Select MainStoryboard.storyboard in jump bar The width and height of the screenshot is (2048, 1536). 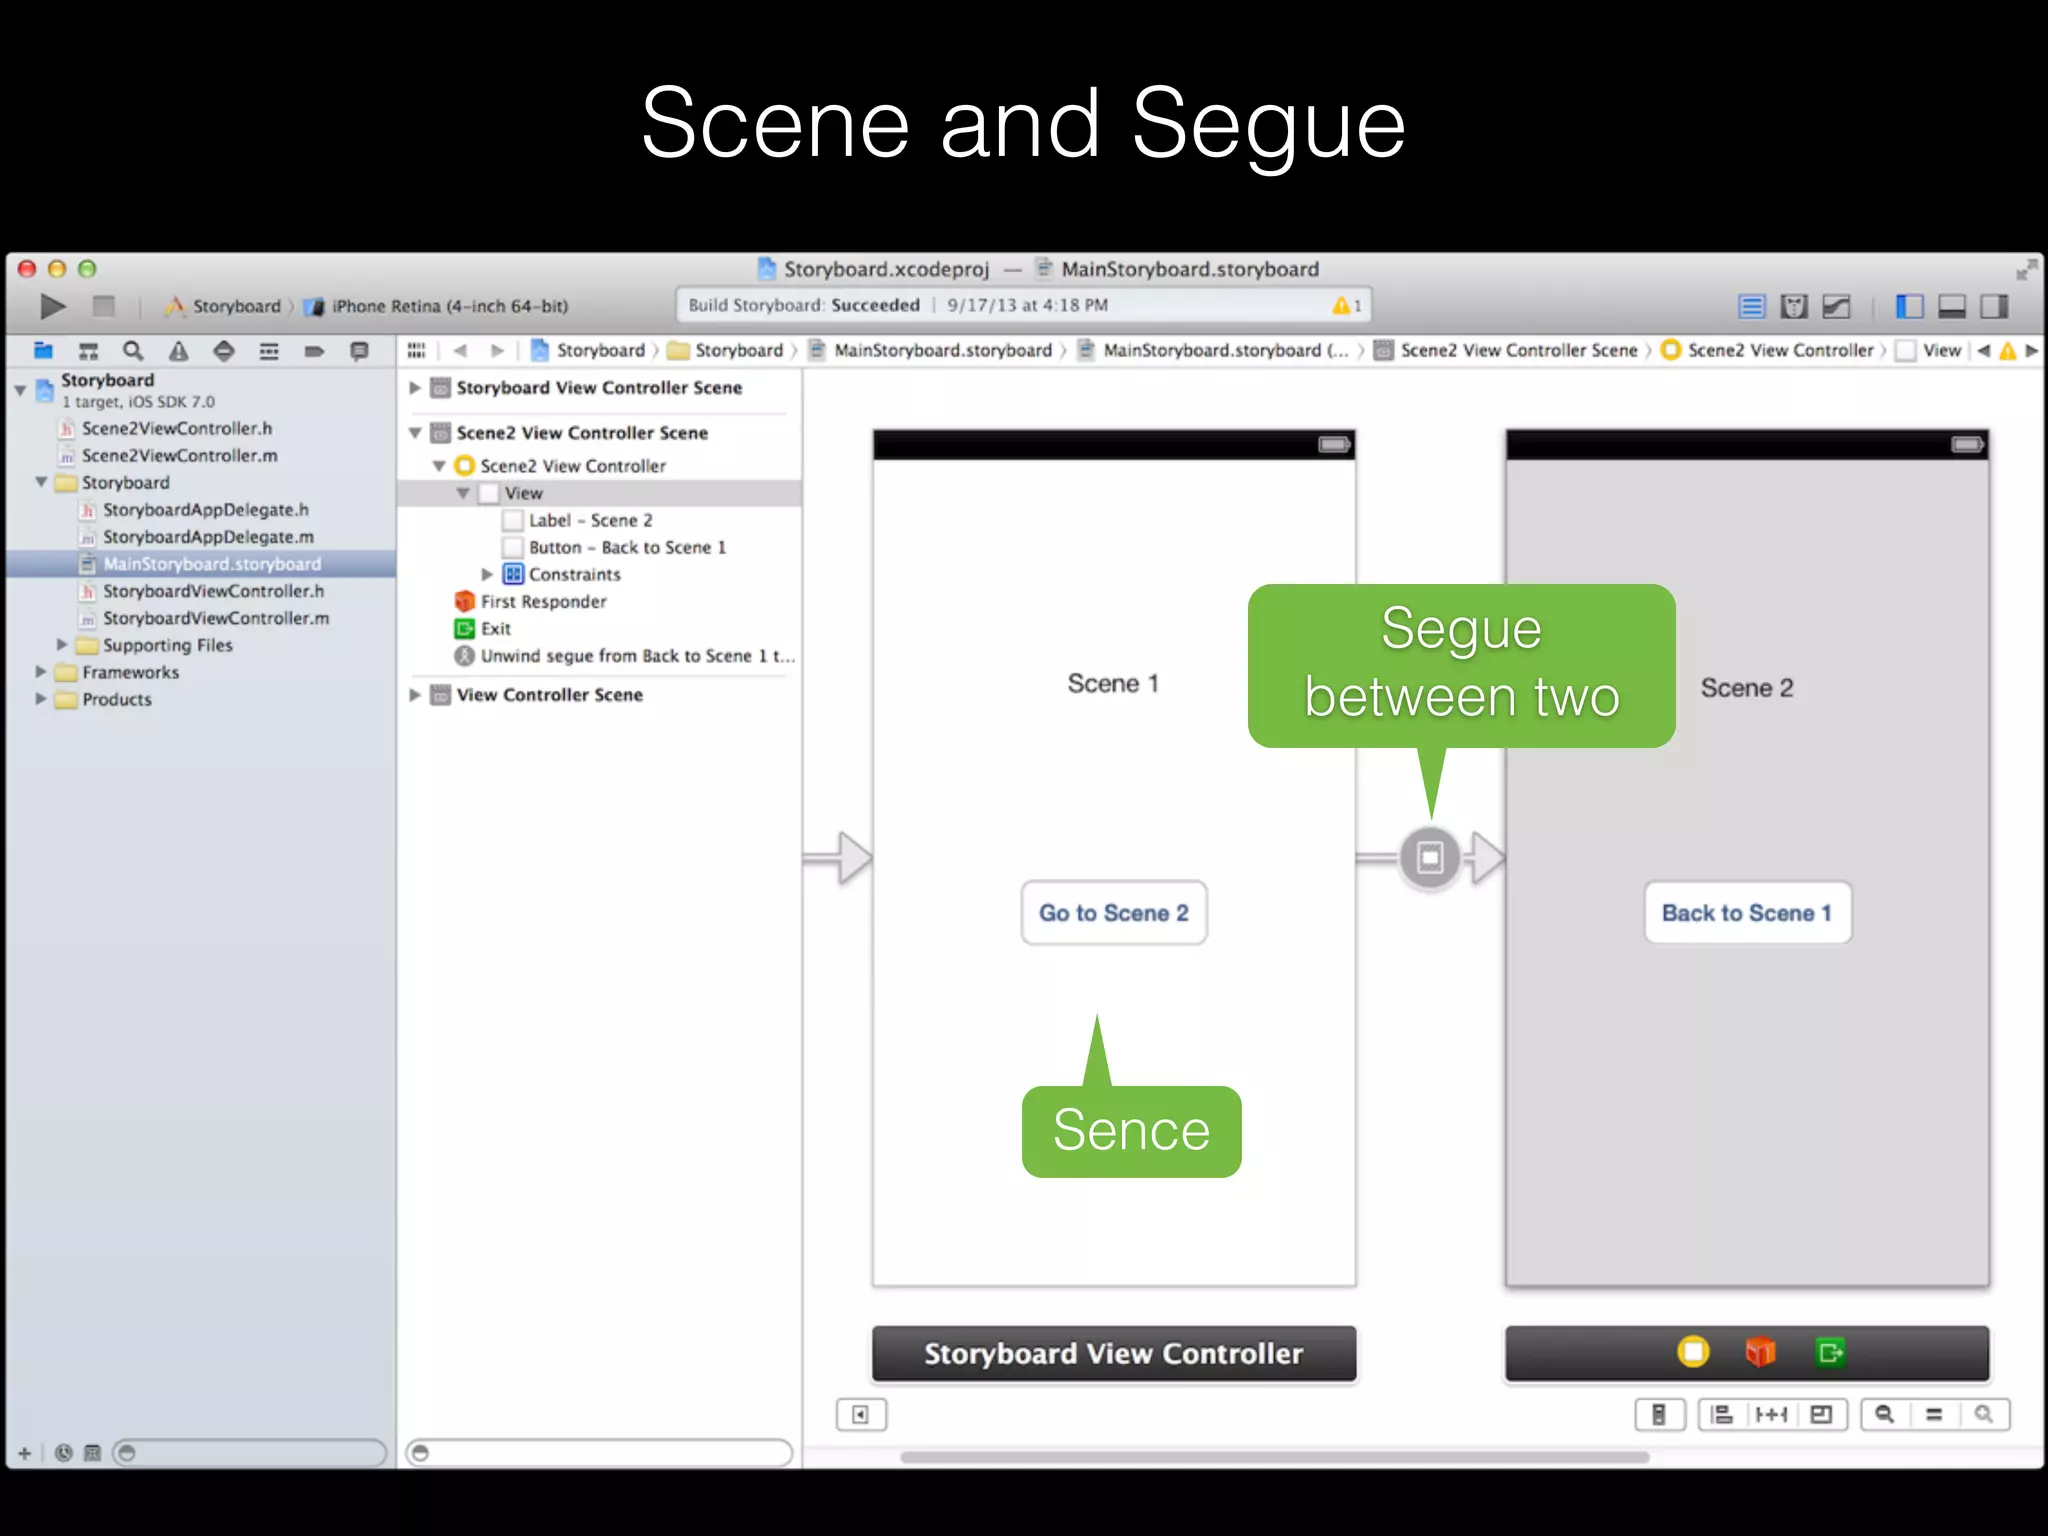(x=942, y=350)
